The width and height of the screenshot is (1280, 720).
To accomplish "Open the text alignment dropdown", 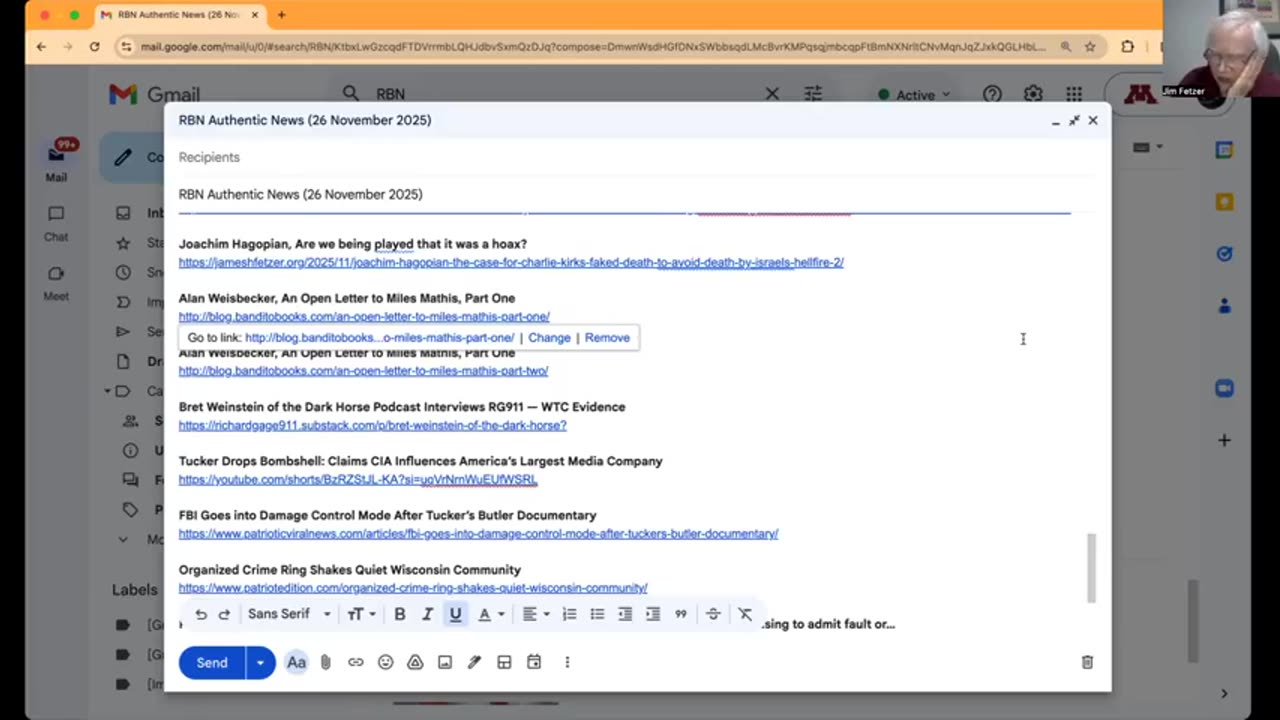I will tap(535, 614).
